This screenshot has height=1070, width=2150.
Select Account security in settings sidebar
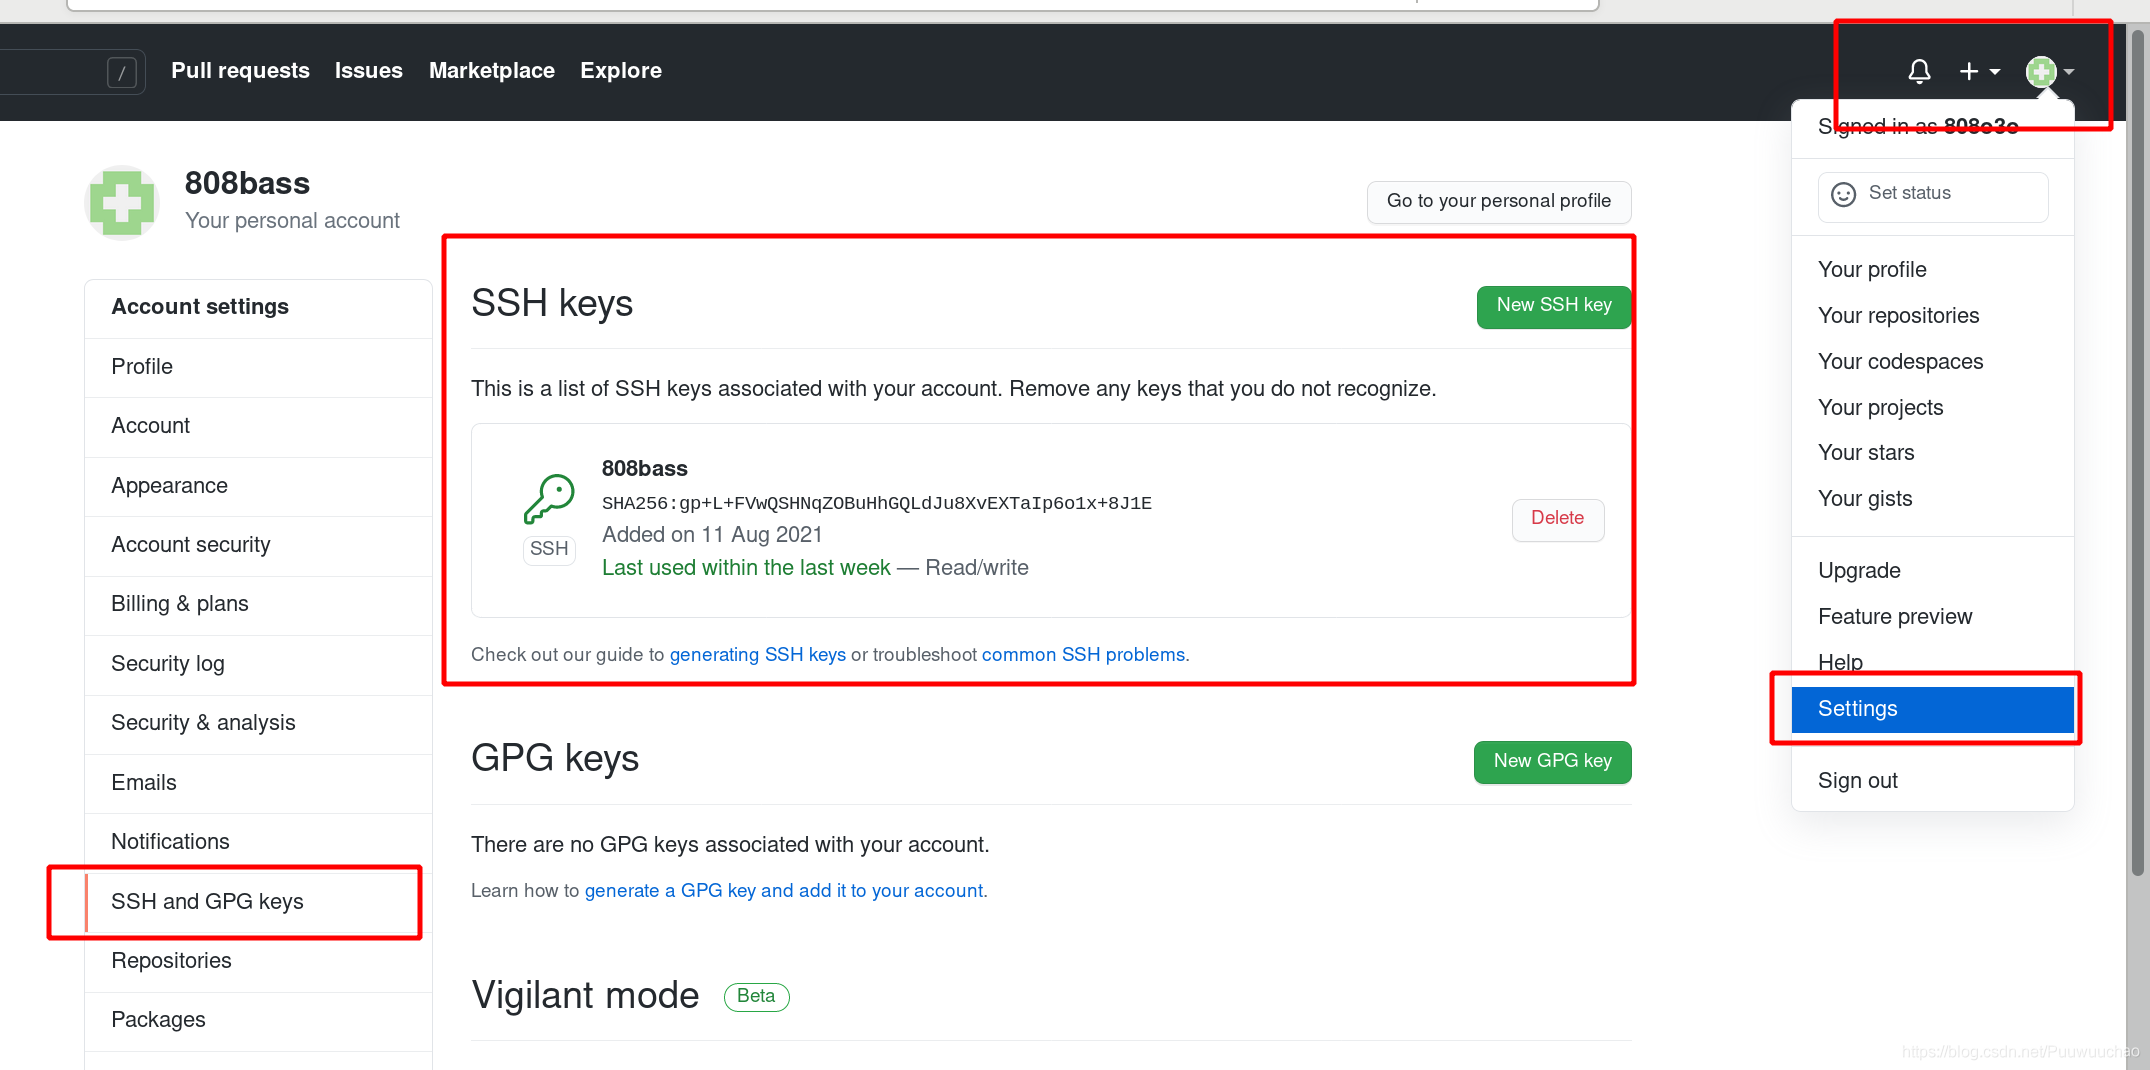click(x=259, y=545)
